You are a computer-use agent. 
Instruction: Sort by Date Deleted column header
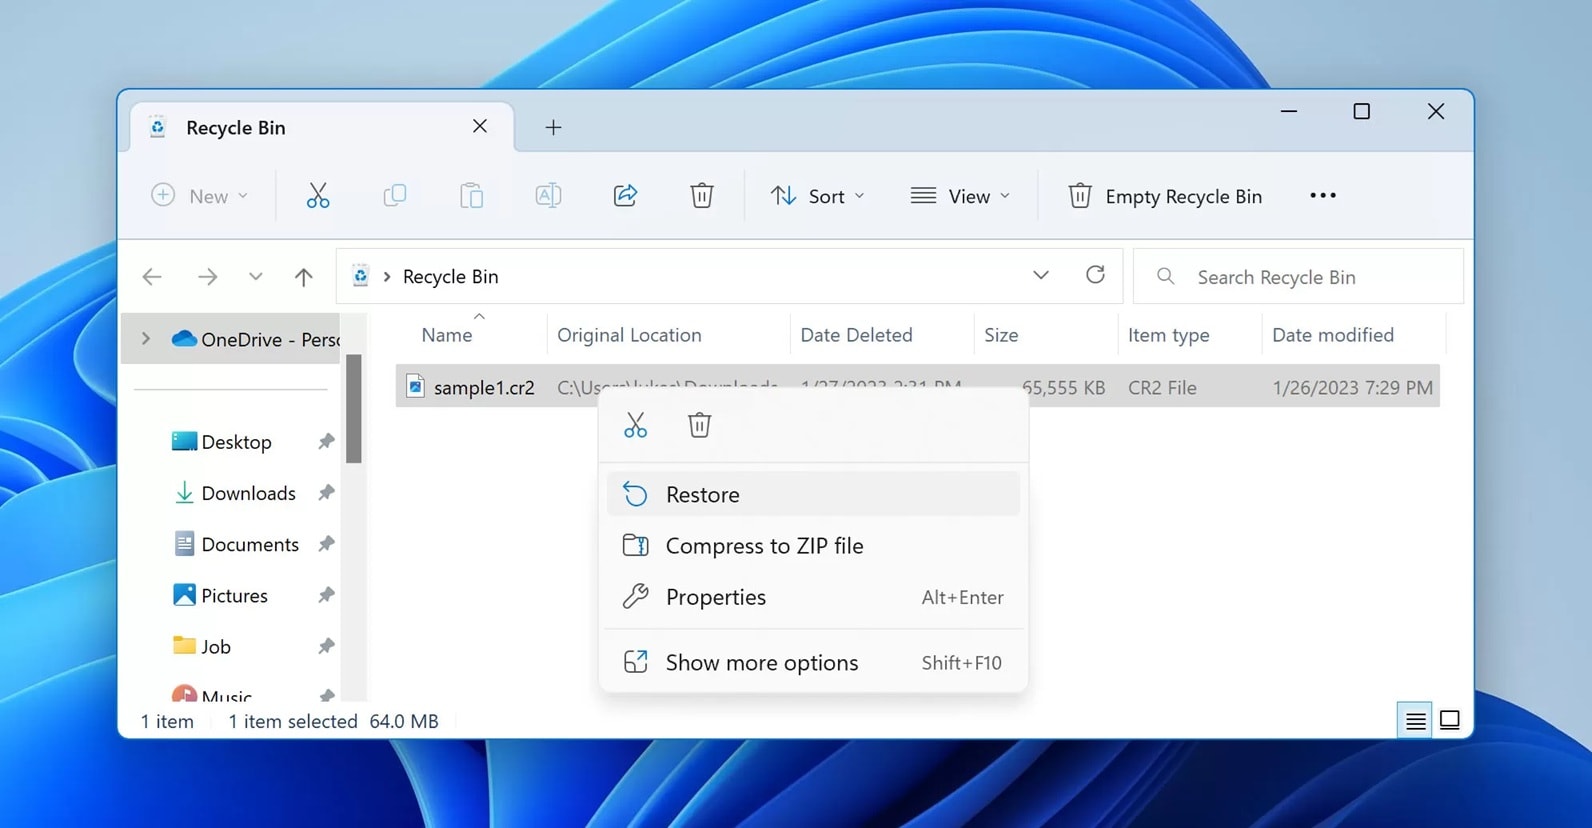856,335
